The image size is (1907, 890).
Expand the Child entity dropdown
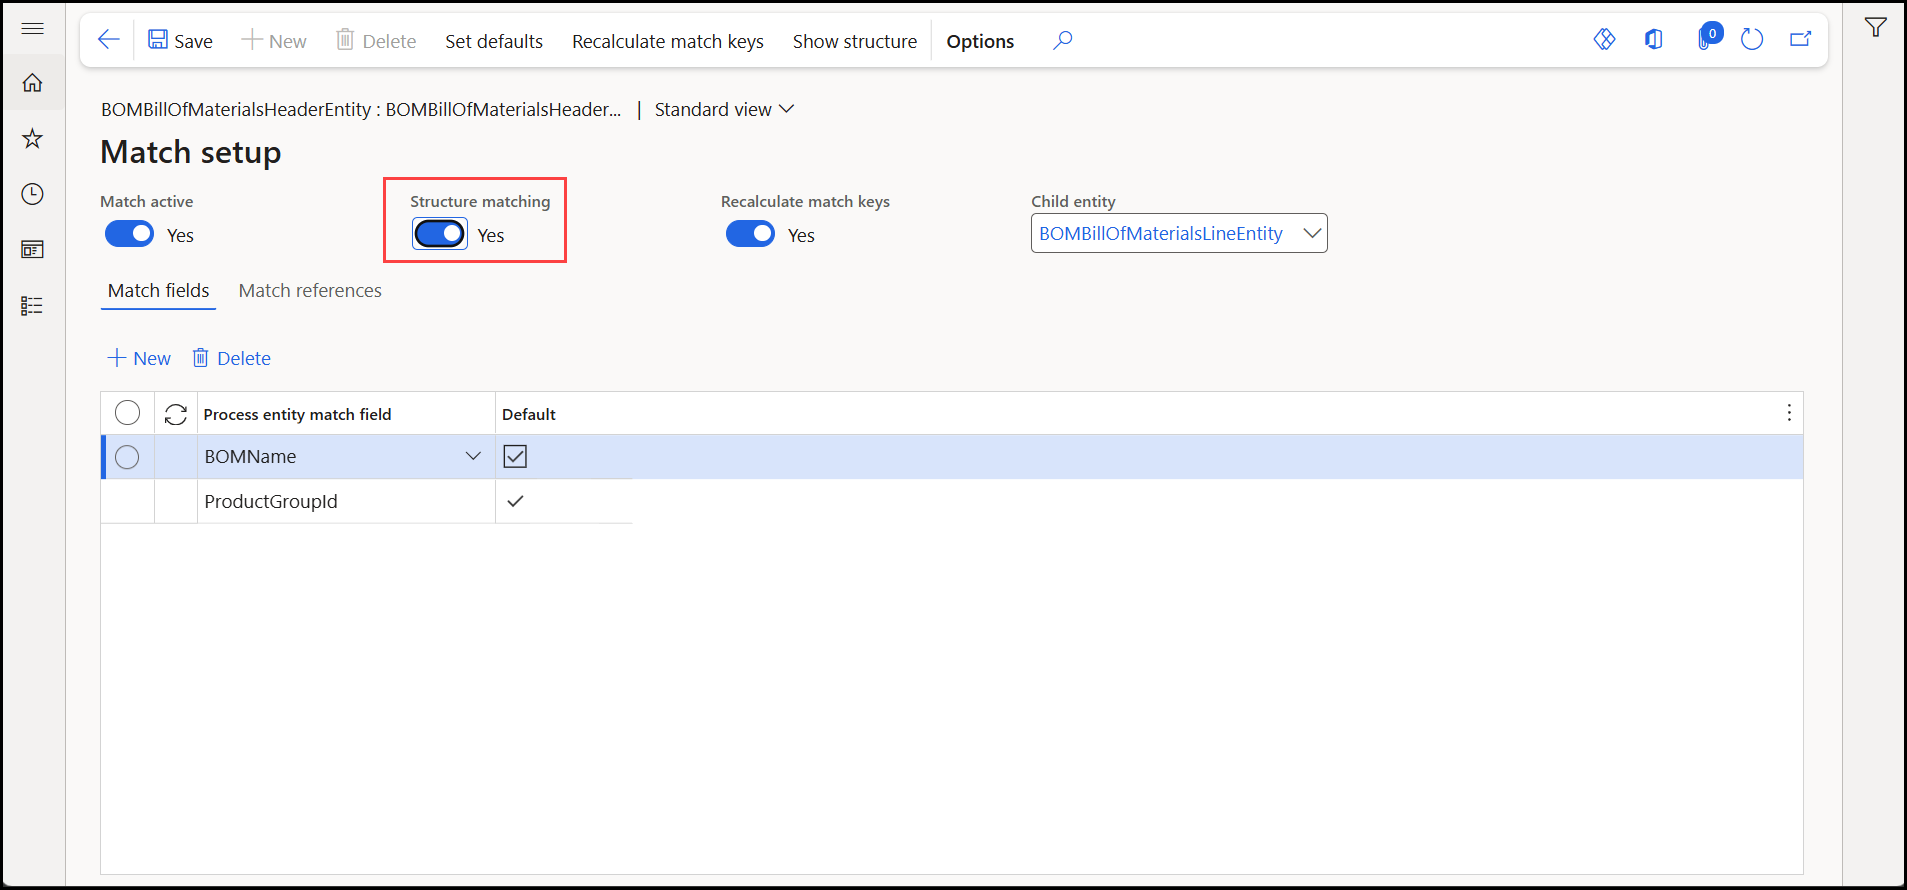coord(1312,233)
